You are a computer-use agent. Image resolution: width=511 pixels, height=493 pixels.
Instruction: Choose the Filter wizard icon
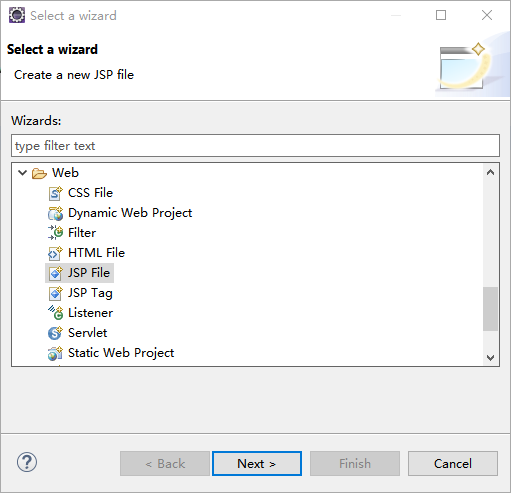pyautogui.click(x=55, y=233)
